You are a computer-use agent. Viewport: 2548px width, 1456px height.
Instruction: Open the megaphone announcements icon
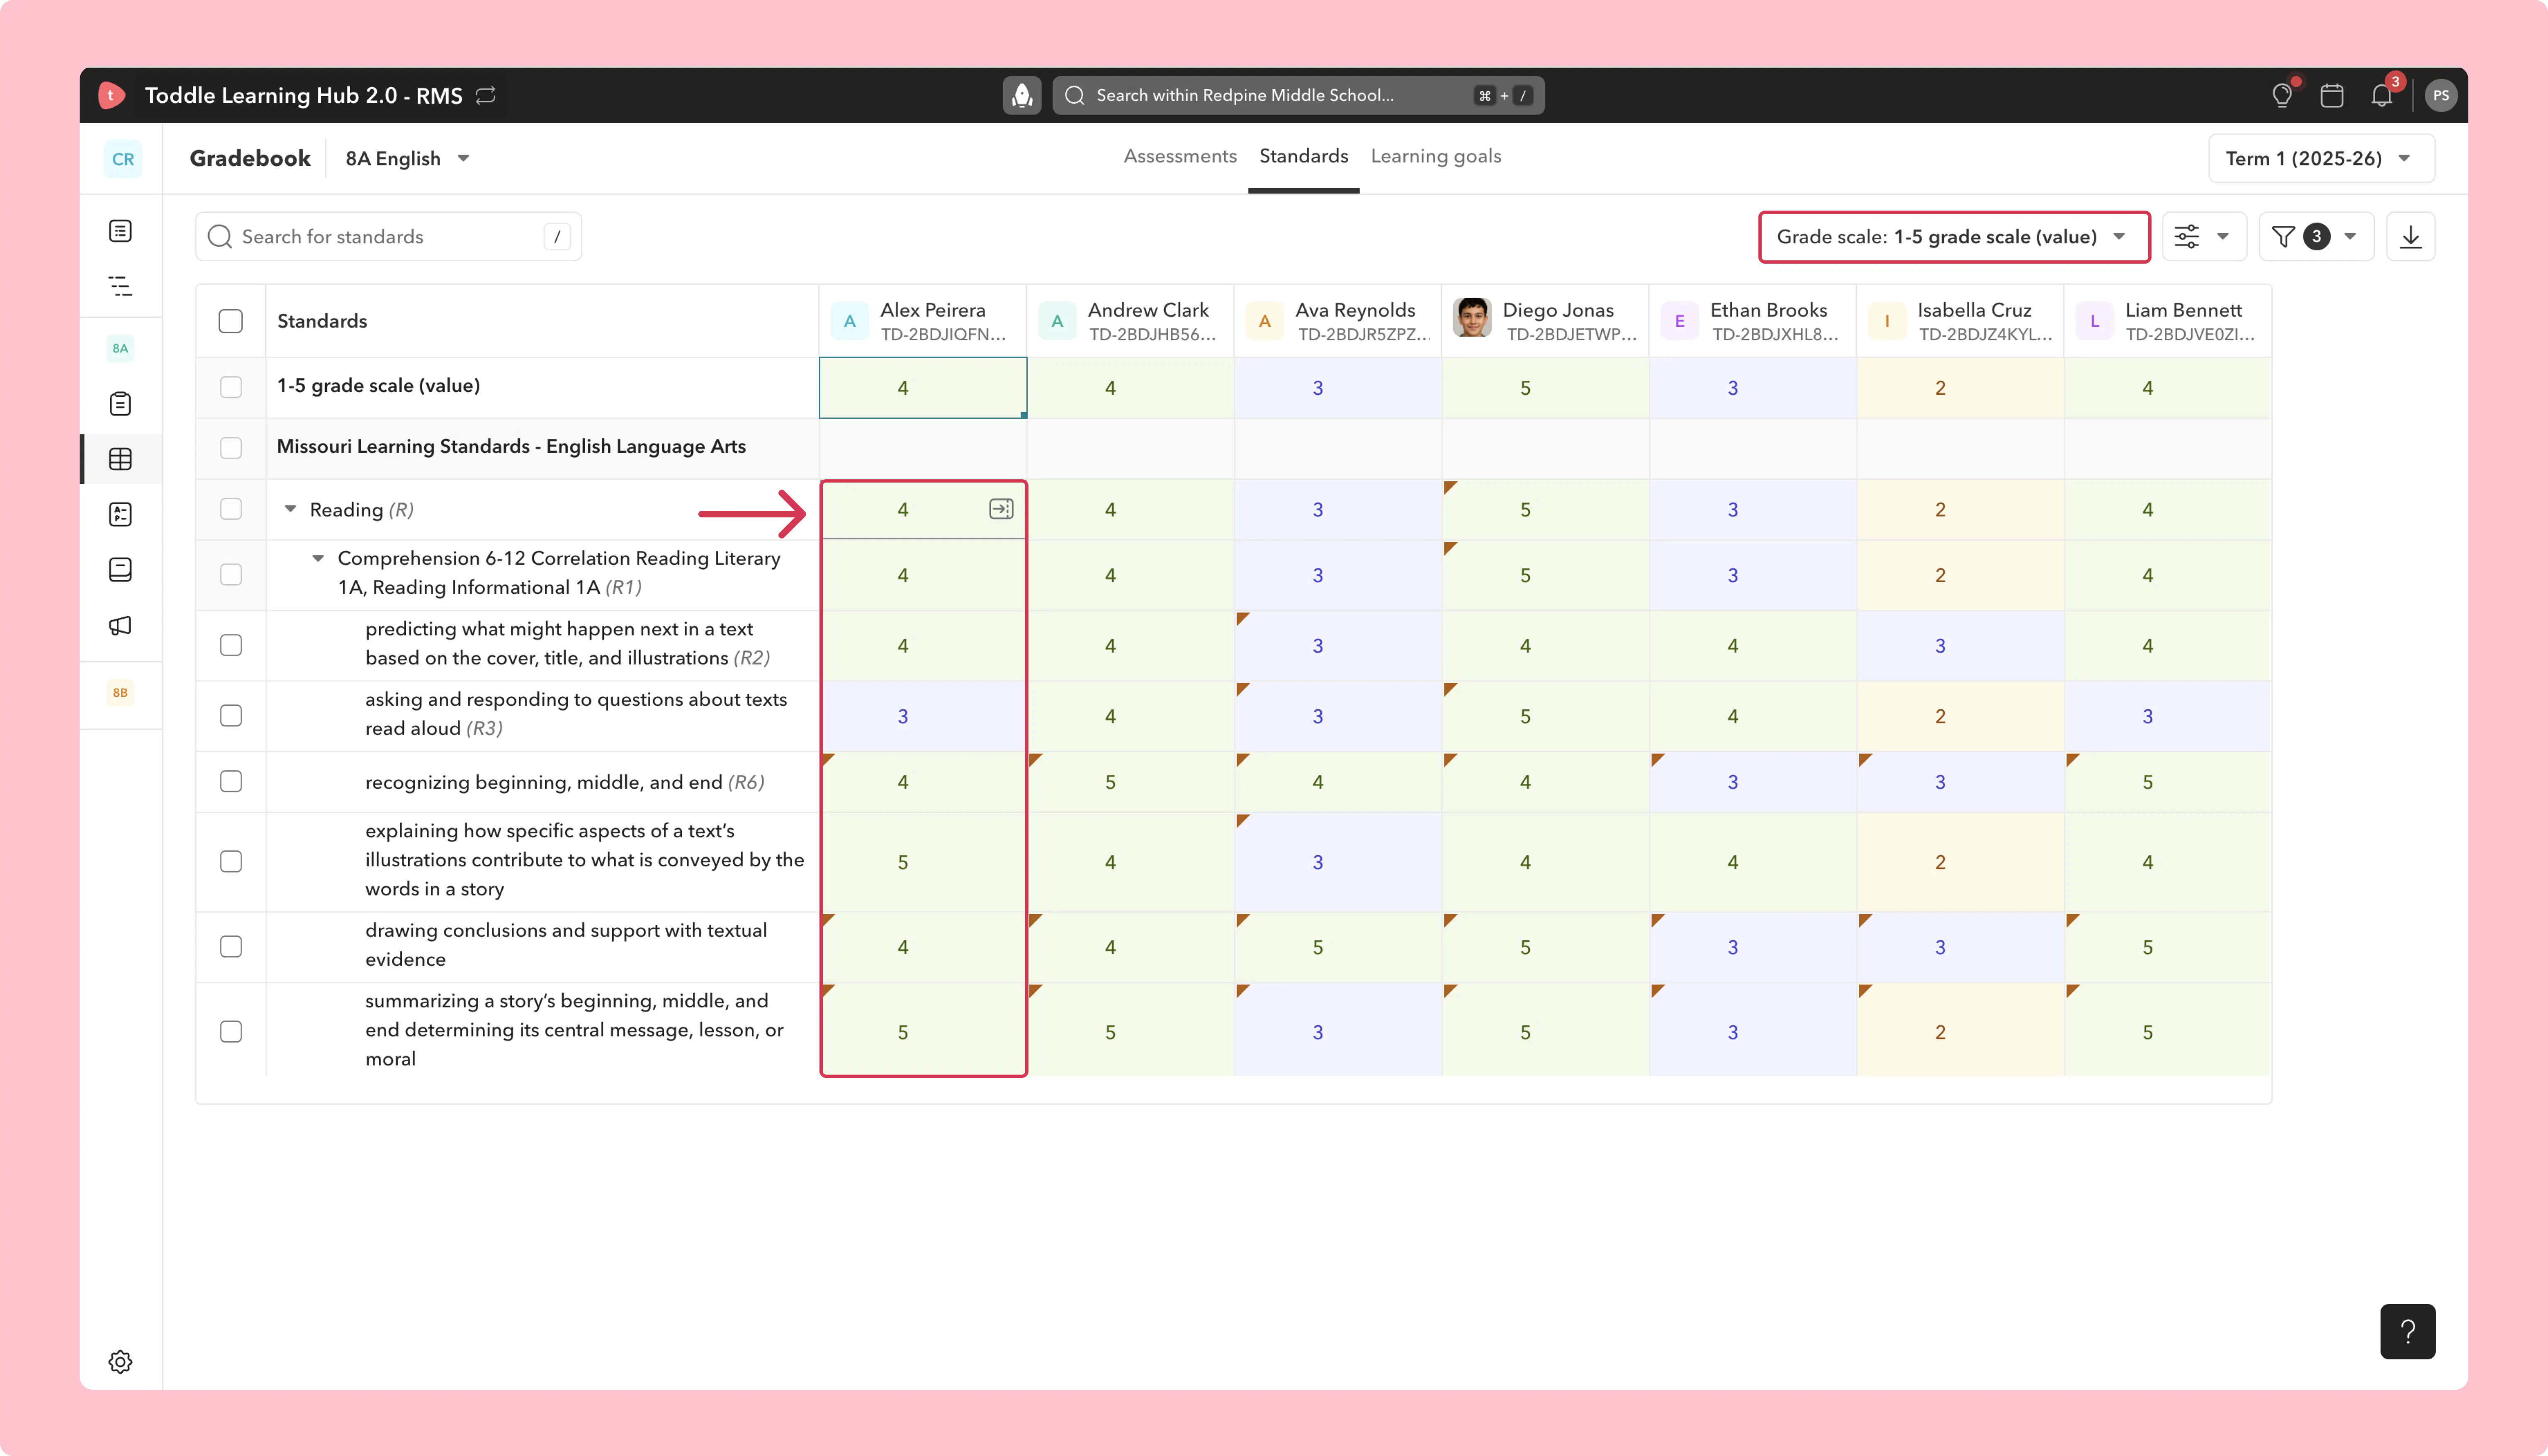click(120, 626)
